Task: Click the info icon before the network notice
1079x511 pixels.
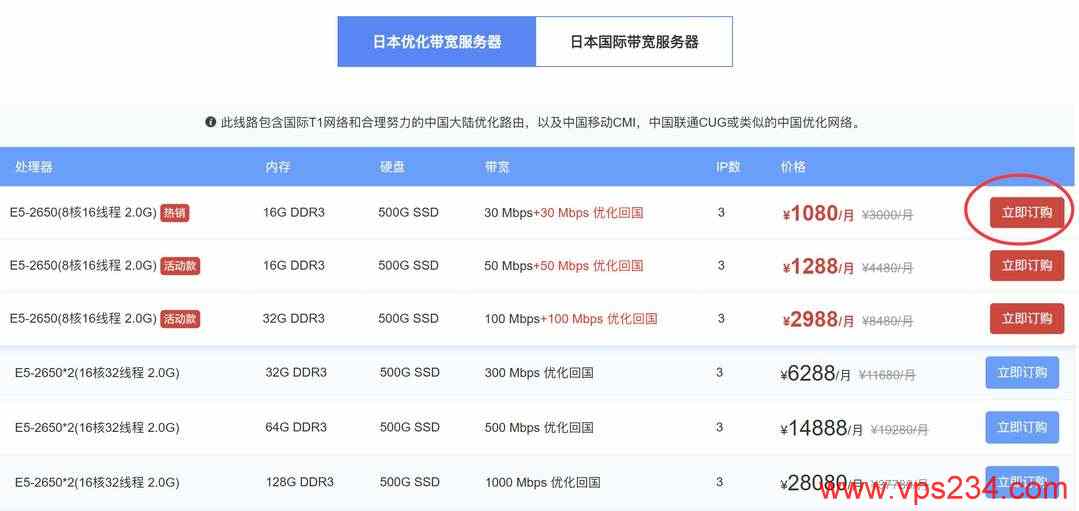Action: (211, 123)
